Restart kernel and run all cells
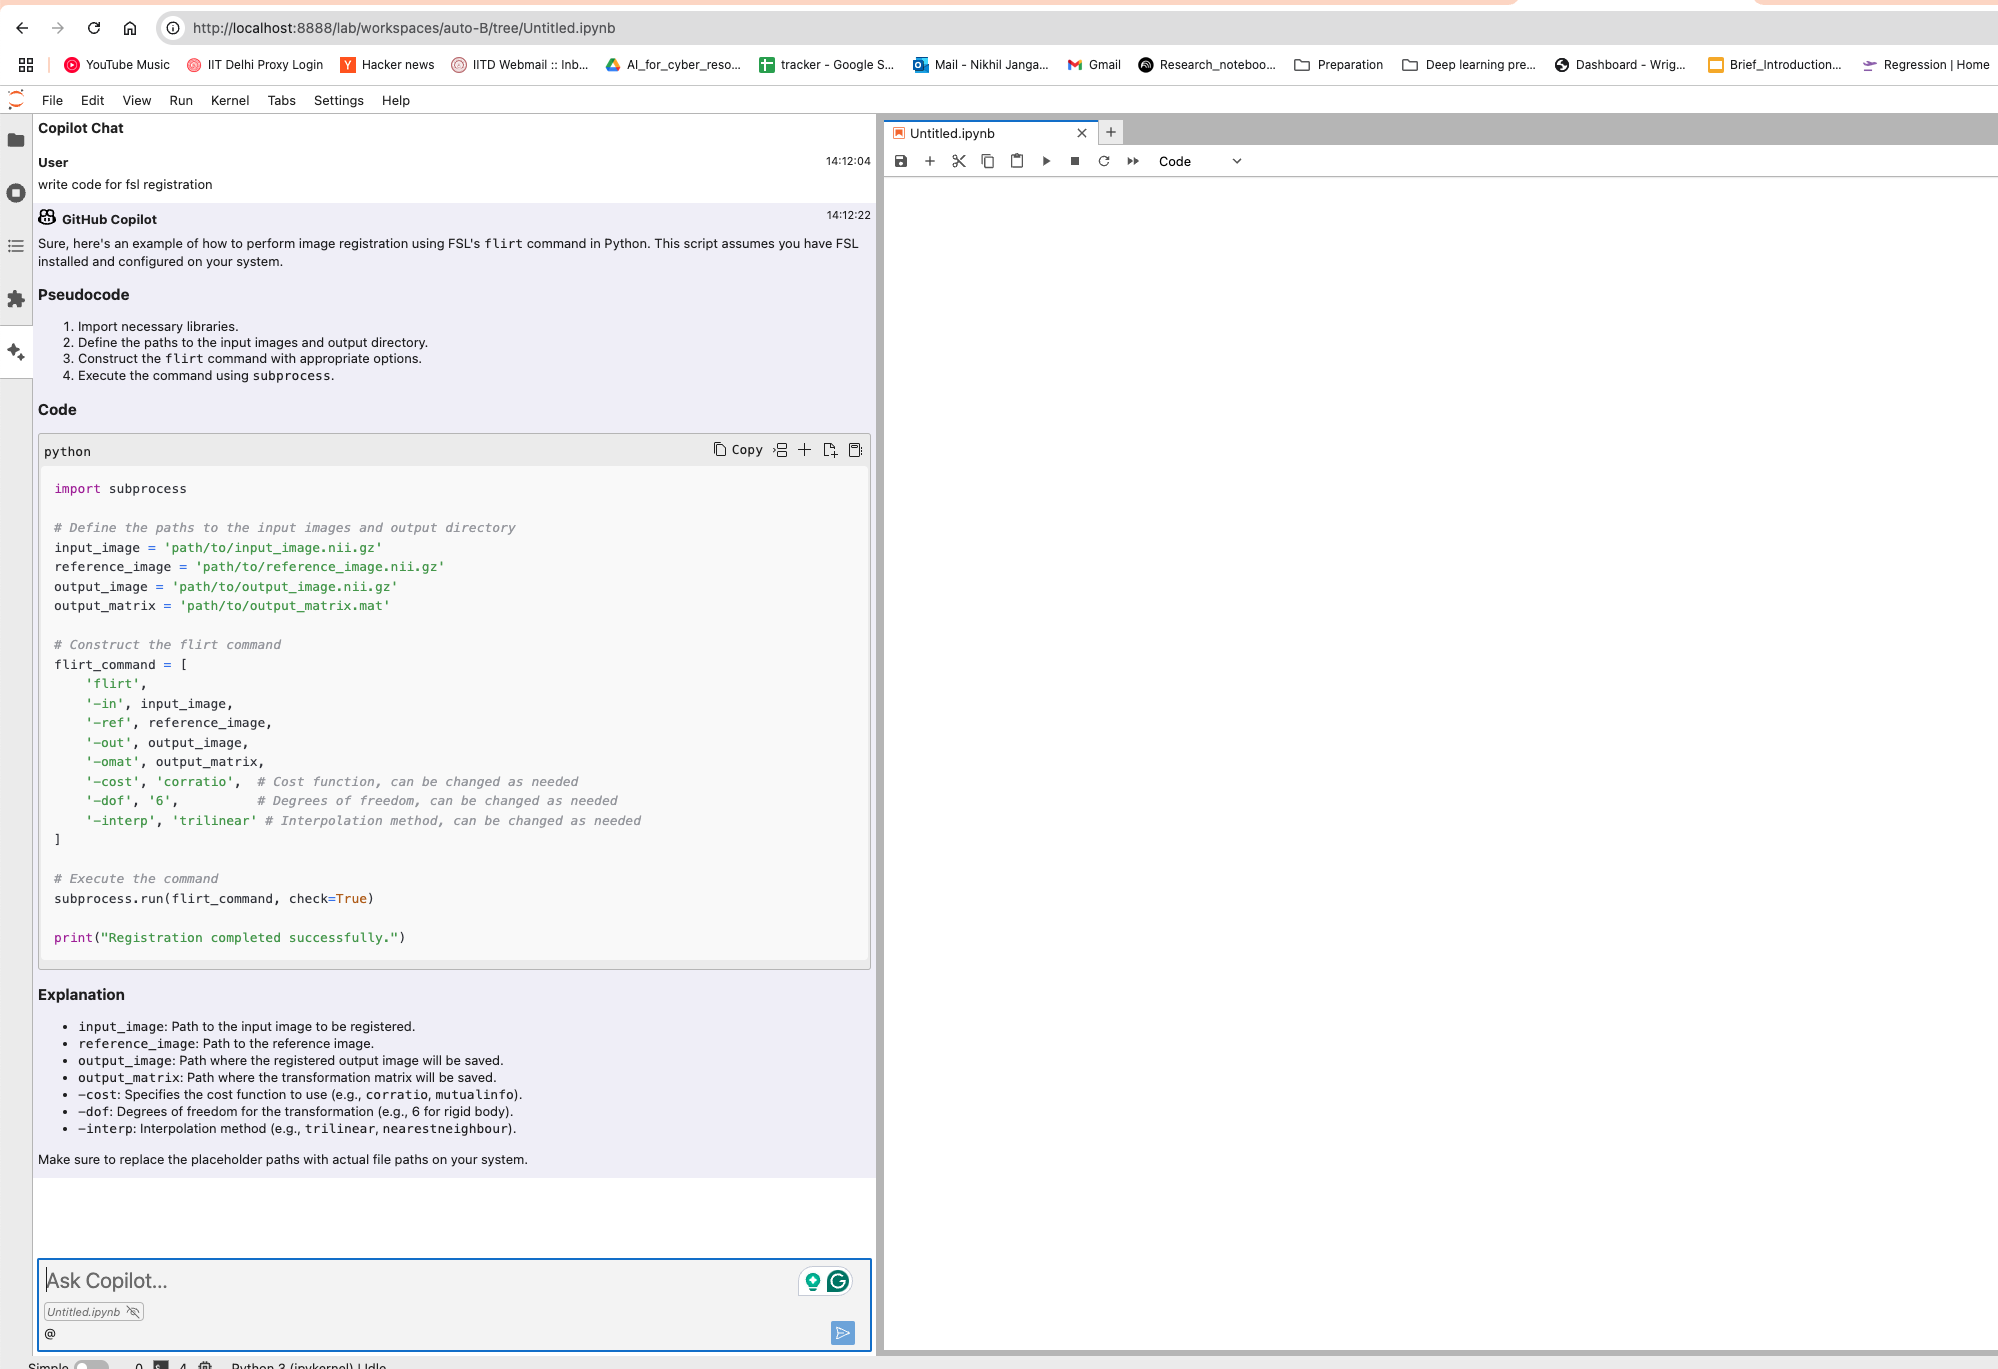Screen dimensions: 1998x1369 coord(1133,161)
